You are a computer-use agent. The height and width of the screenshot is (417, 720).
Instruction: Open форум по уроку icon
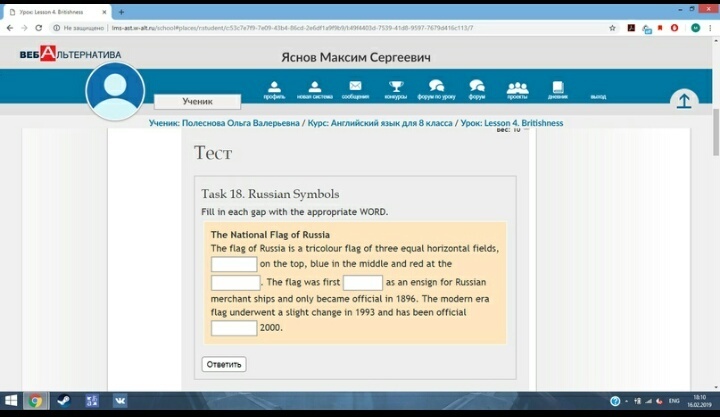[436, 89]
